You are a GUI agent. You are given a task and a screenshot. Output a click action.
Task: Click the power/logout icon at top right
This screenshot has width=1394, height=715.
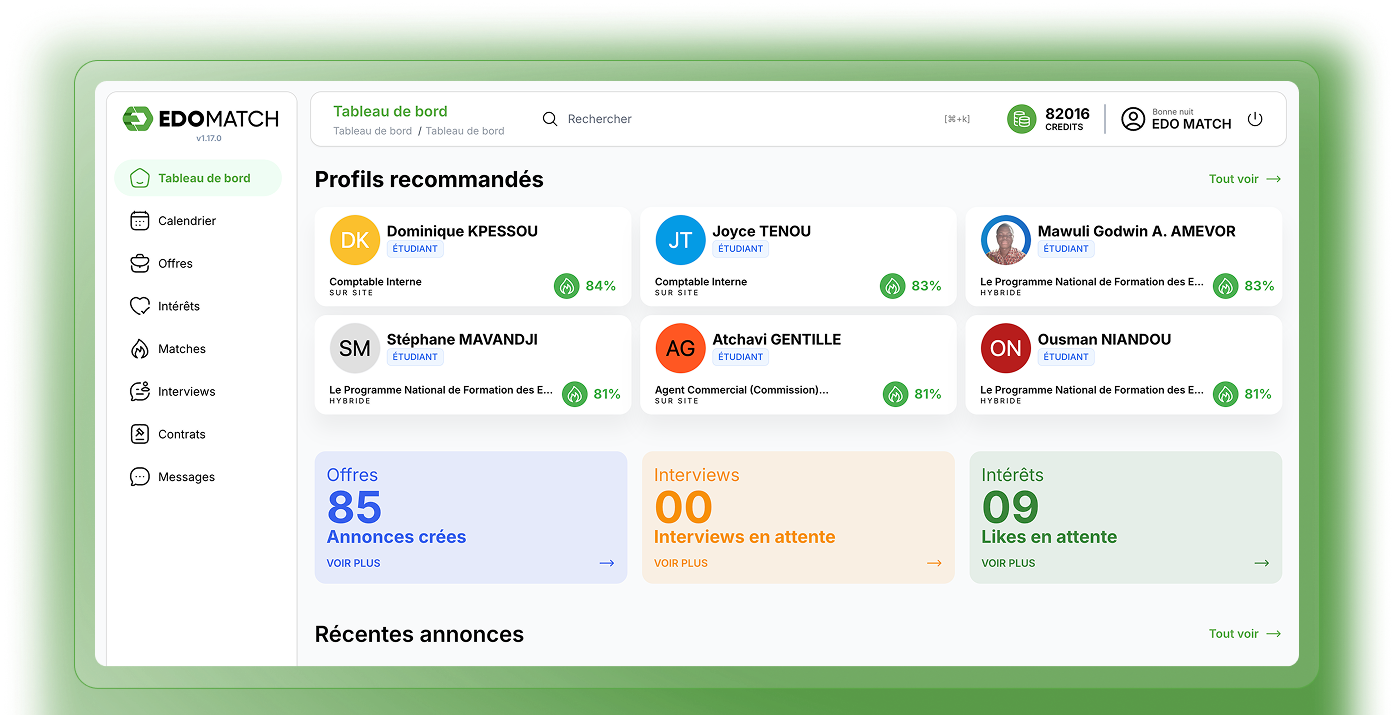click(x=1255, y=118)
